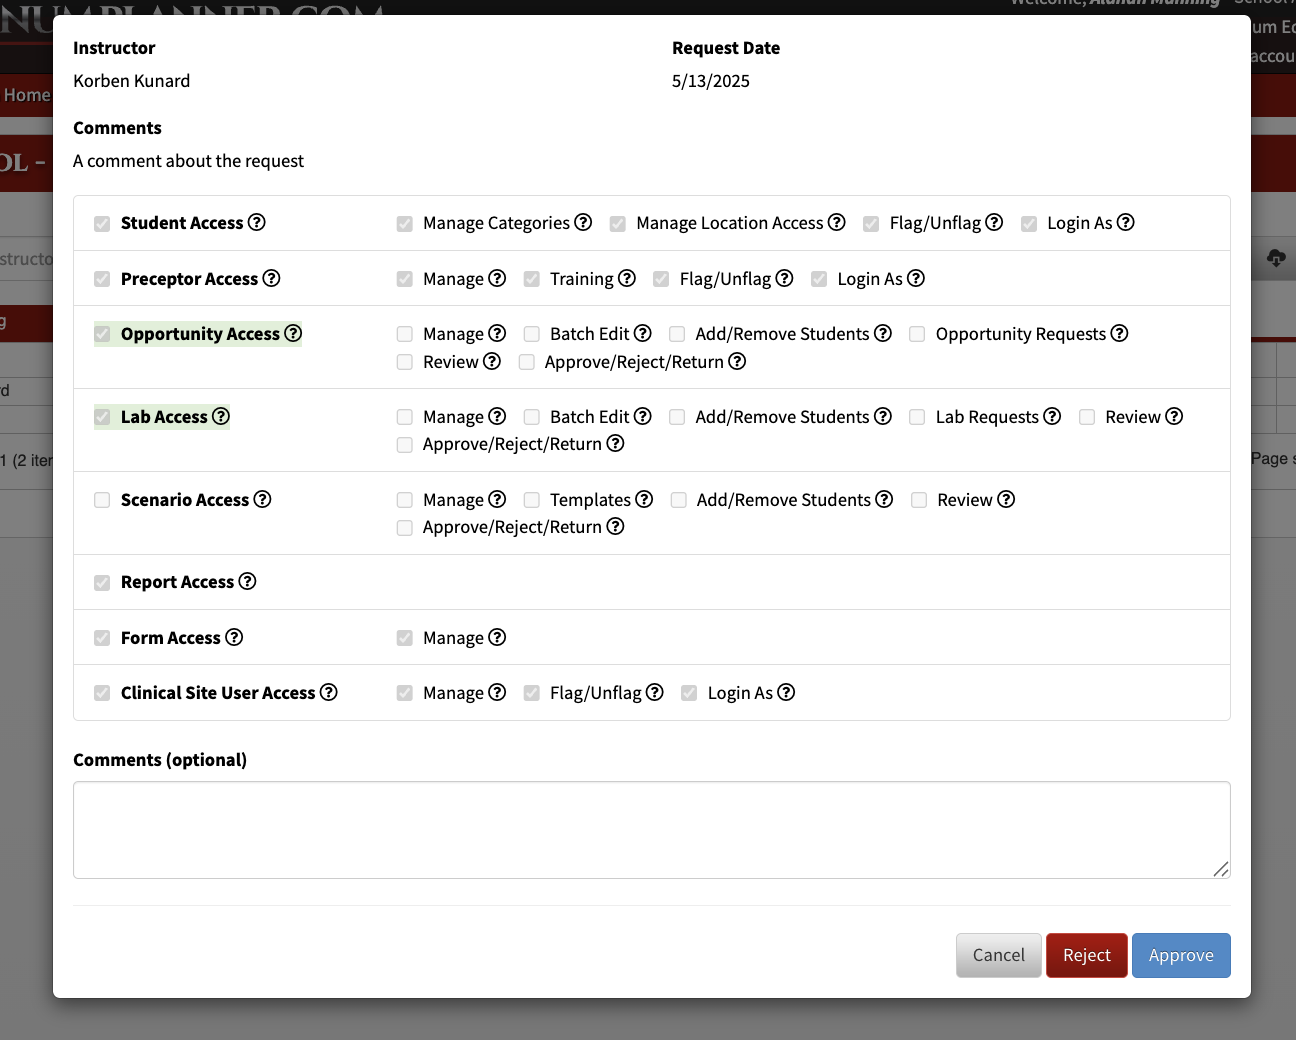
Task: Enable Lab Requests checkbox
Action: tap(917, 417)
